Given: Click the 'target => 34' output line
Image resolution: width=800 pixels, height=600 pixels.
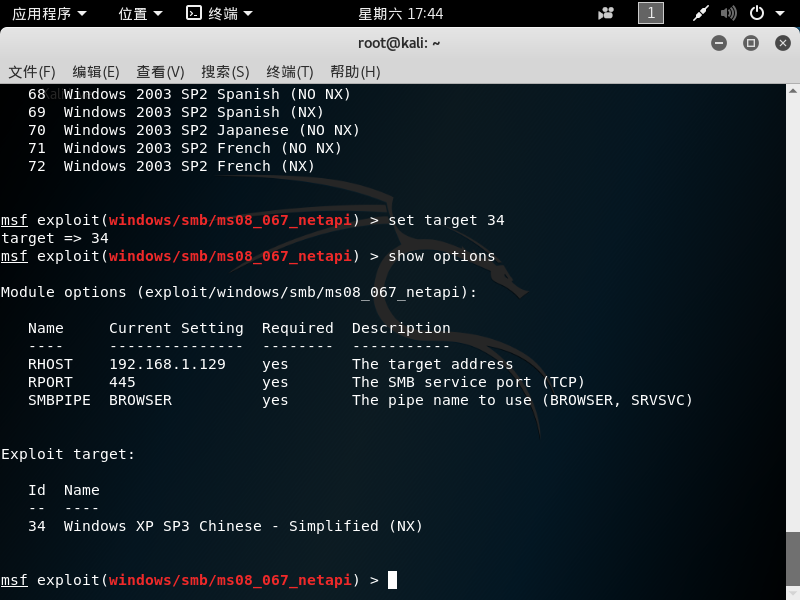Looking at the screenshot, I should 55,238.
